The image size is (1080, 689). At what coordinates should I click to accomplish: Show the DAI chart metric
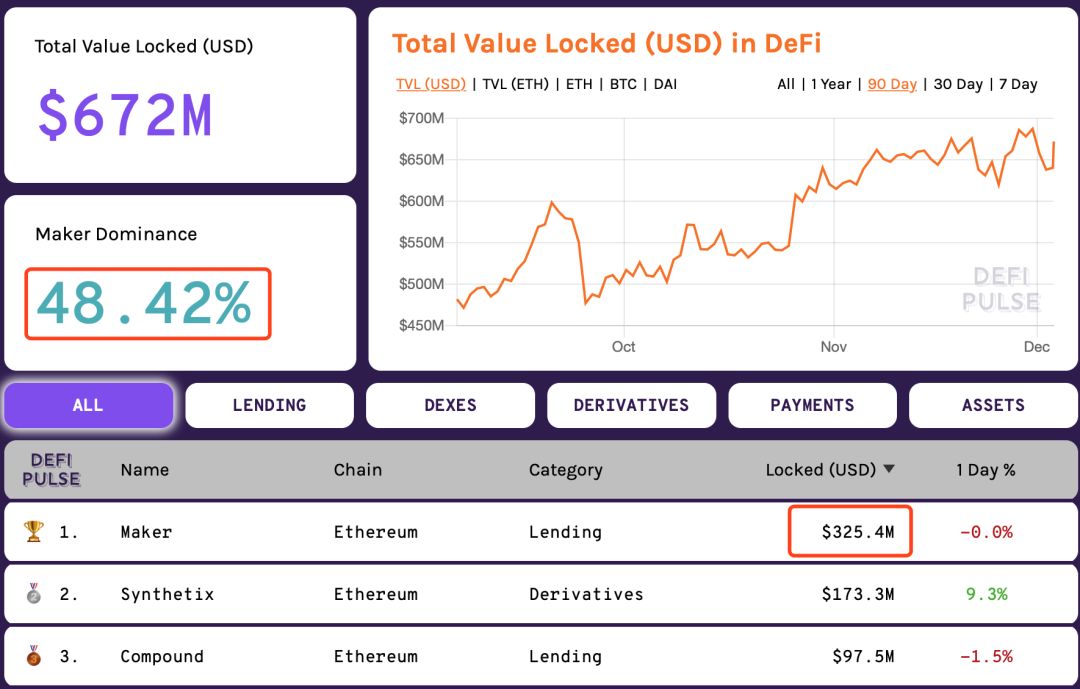pyautogui.click(x=665, y=84)
